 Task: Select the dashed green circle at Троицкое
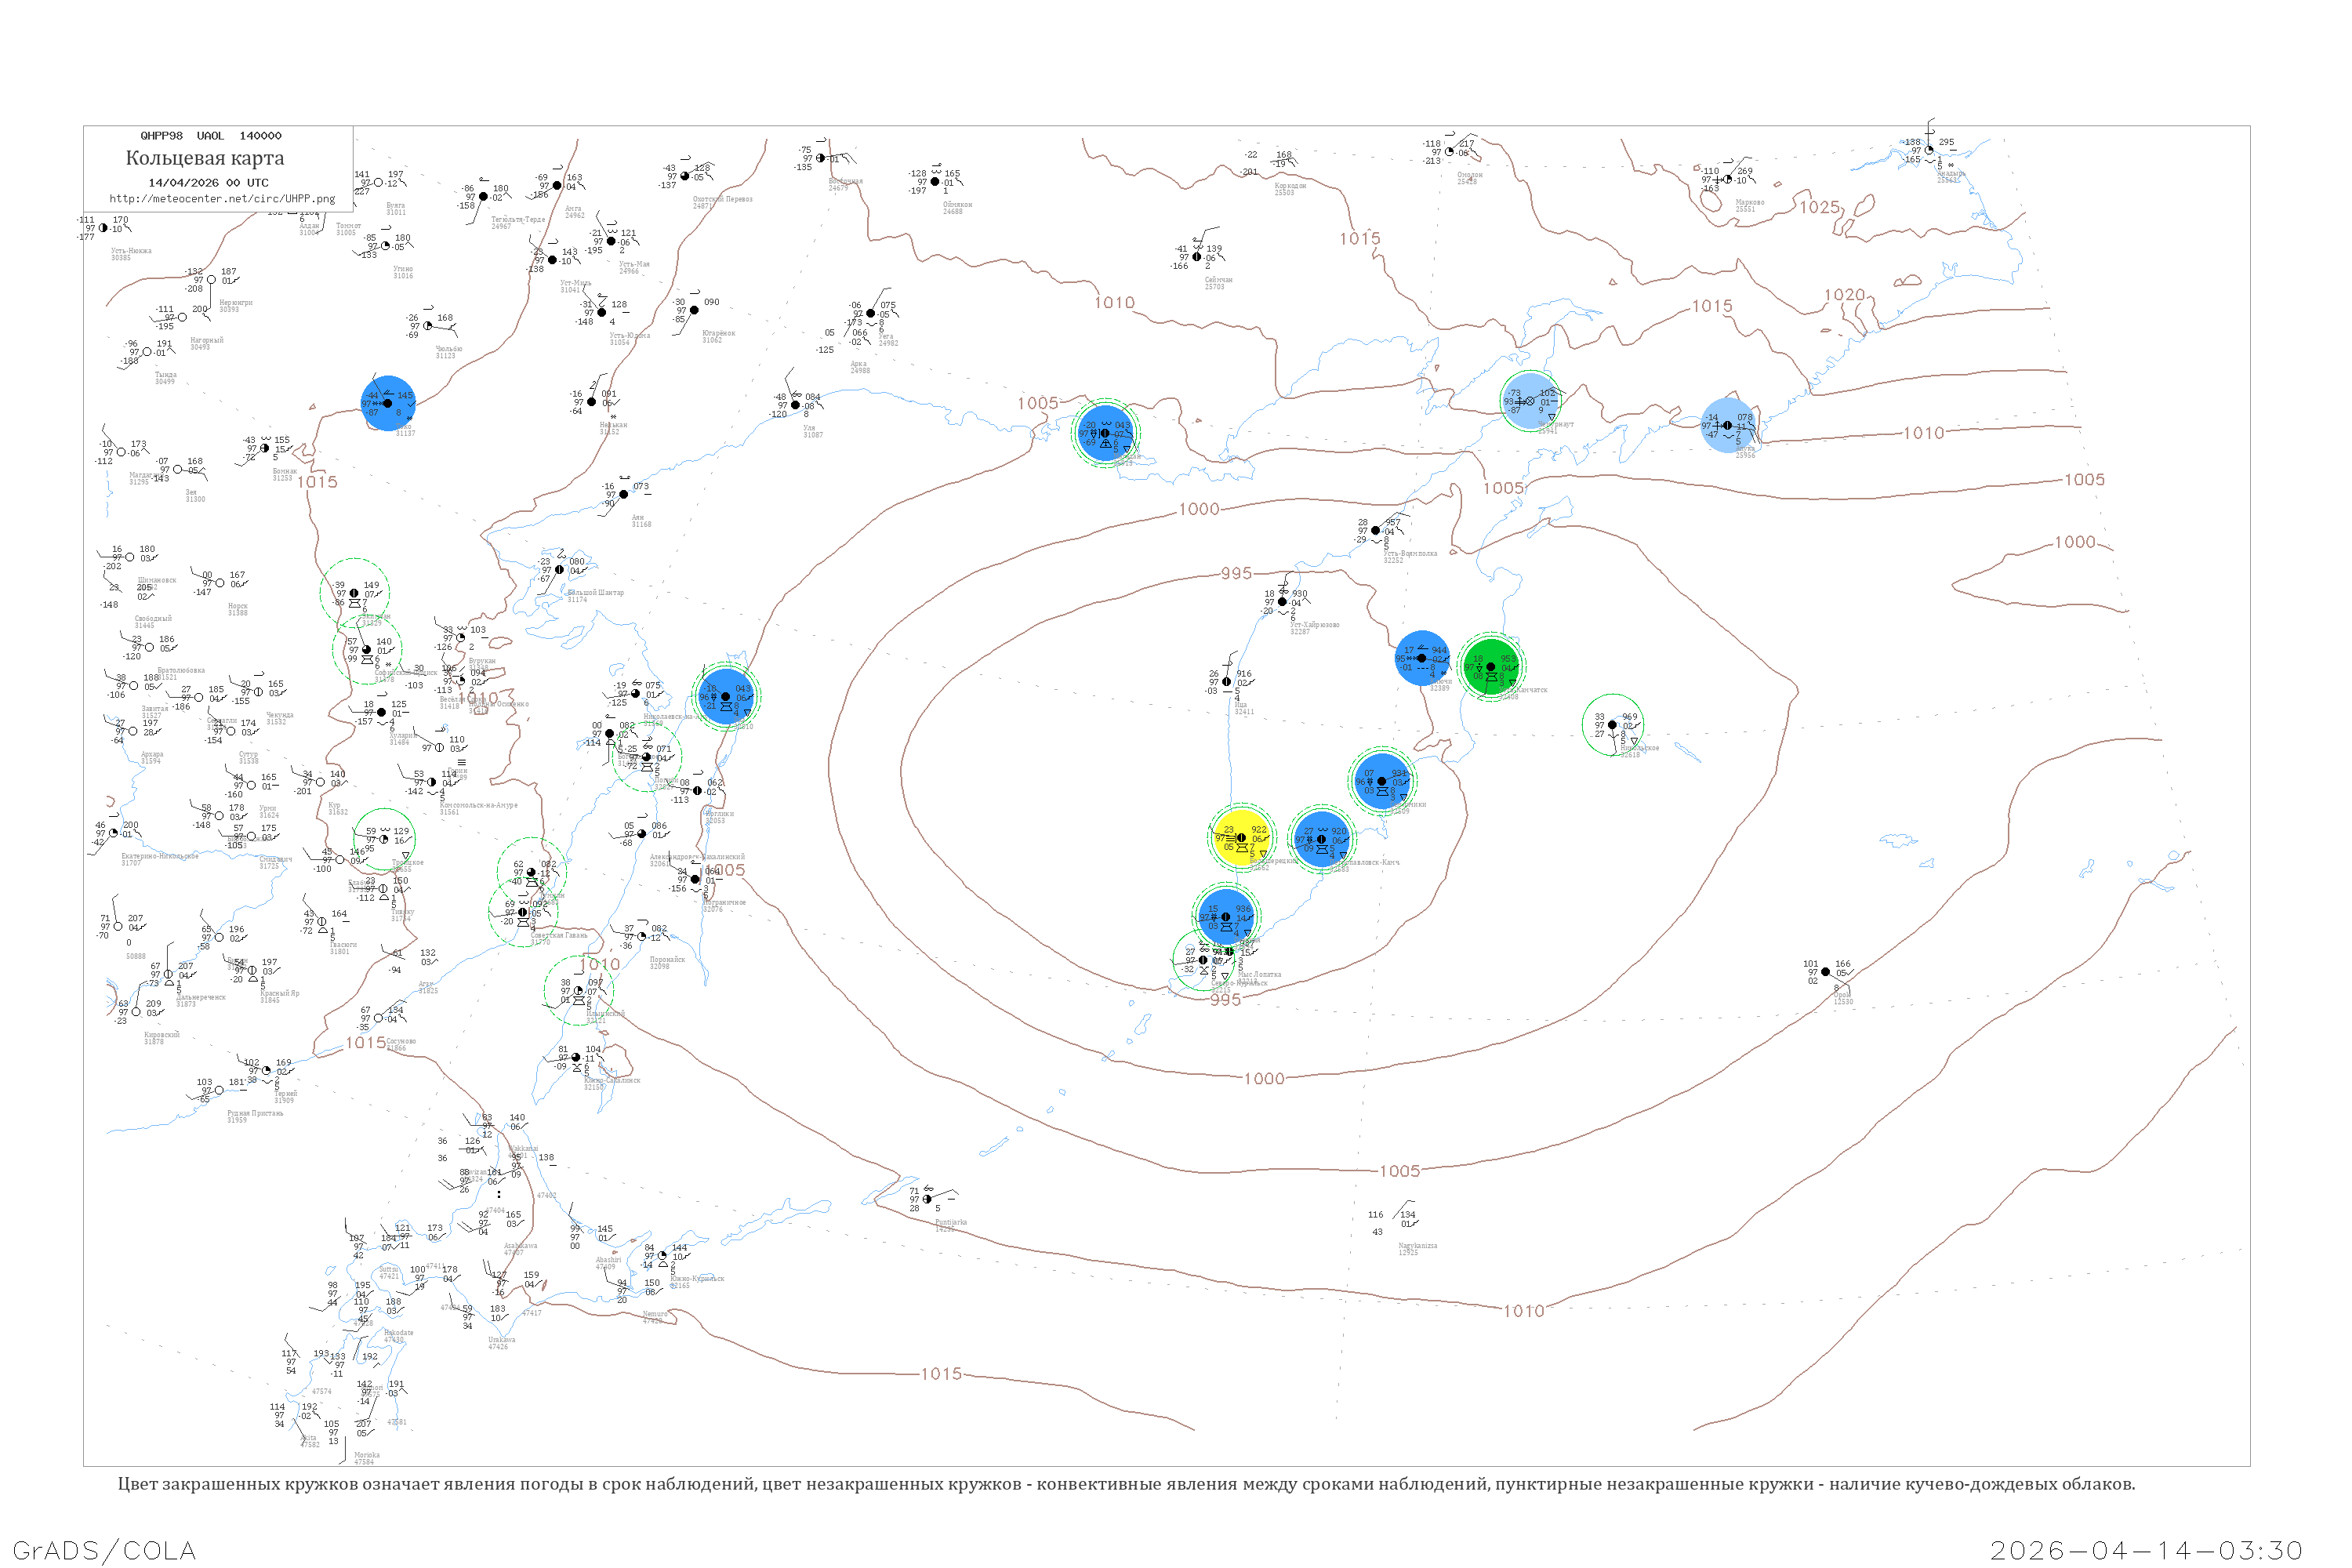(x=384, y=839)
